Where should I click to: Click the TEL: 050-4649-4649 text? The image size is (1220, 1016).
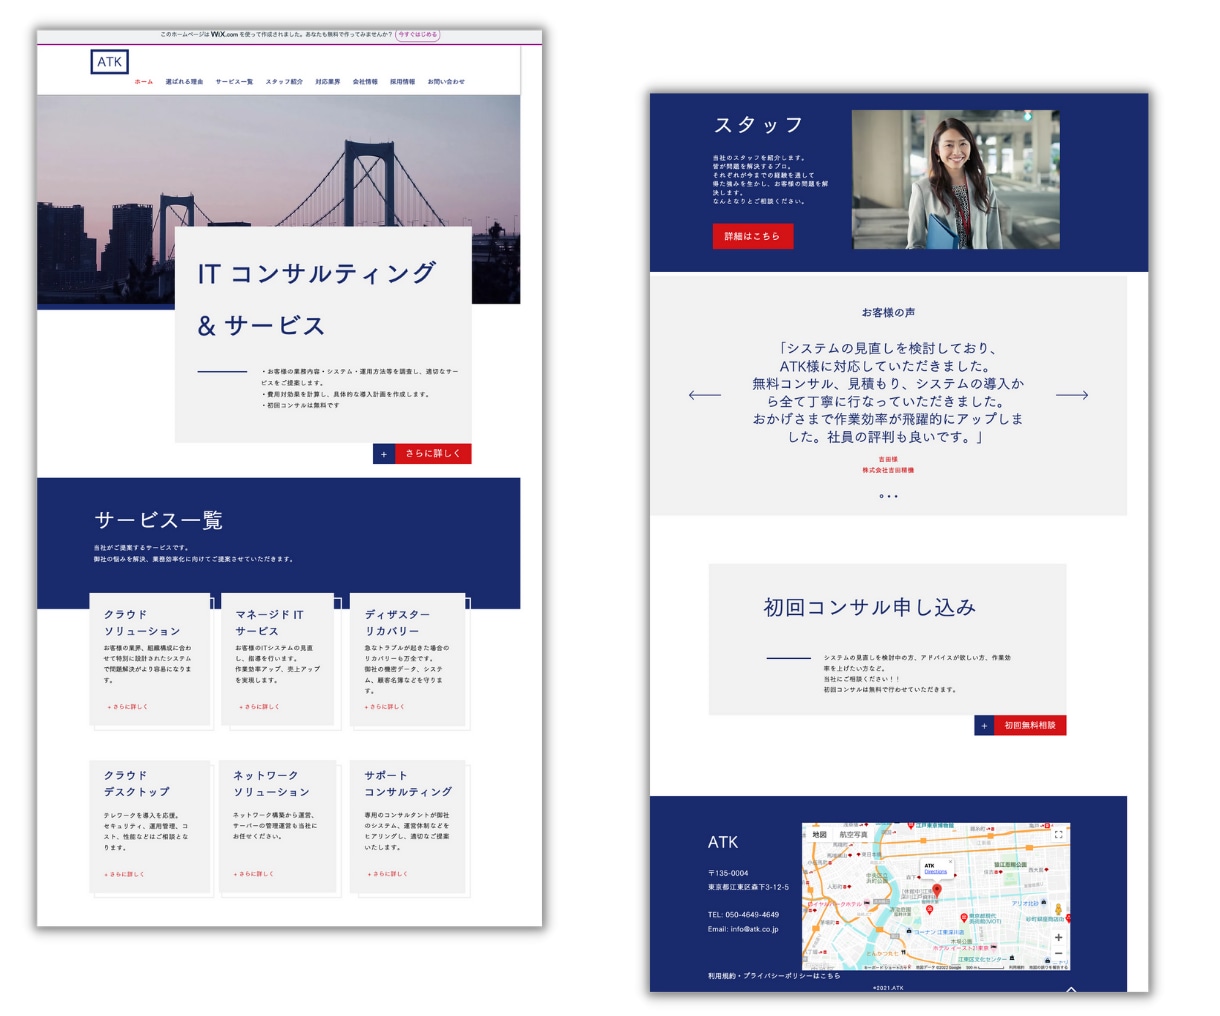point(743,915)
